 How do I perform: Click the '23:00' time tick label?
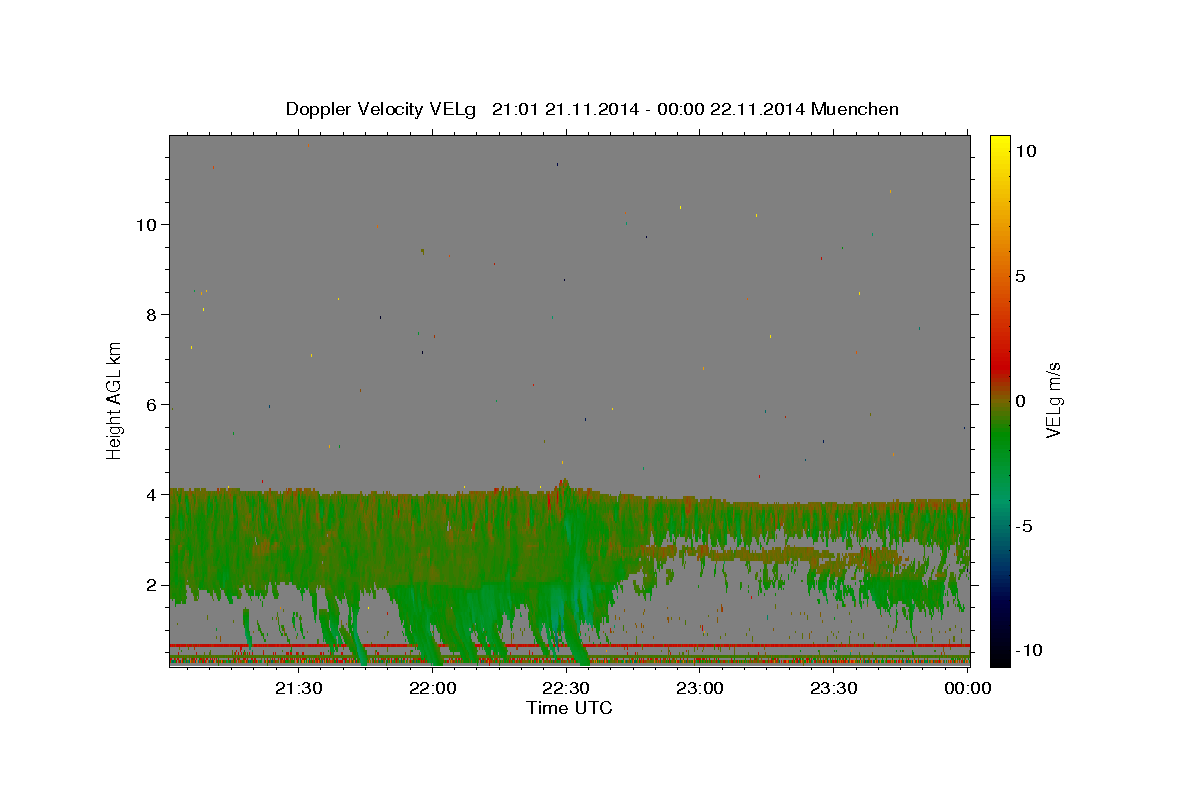[700, 688]
